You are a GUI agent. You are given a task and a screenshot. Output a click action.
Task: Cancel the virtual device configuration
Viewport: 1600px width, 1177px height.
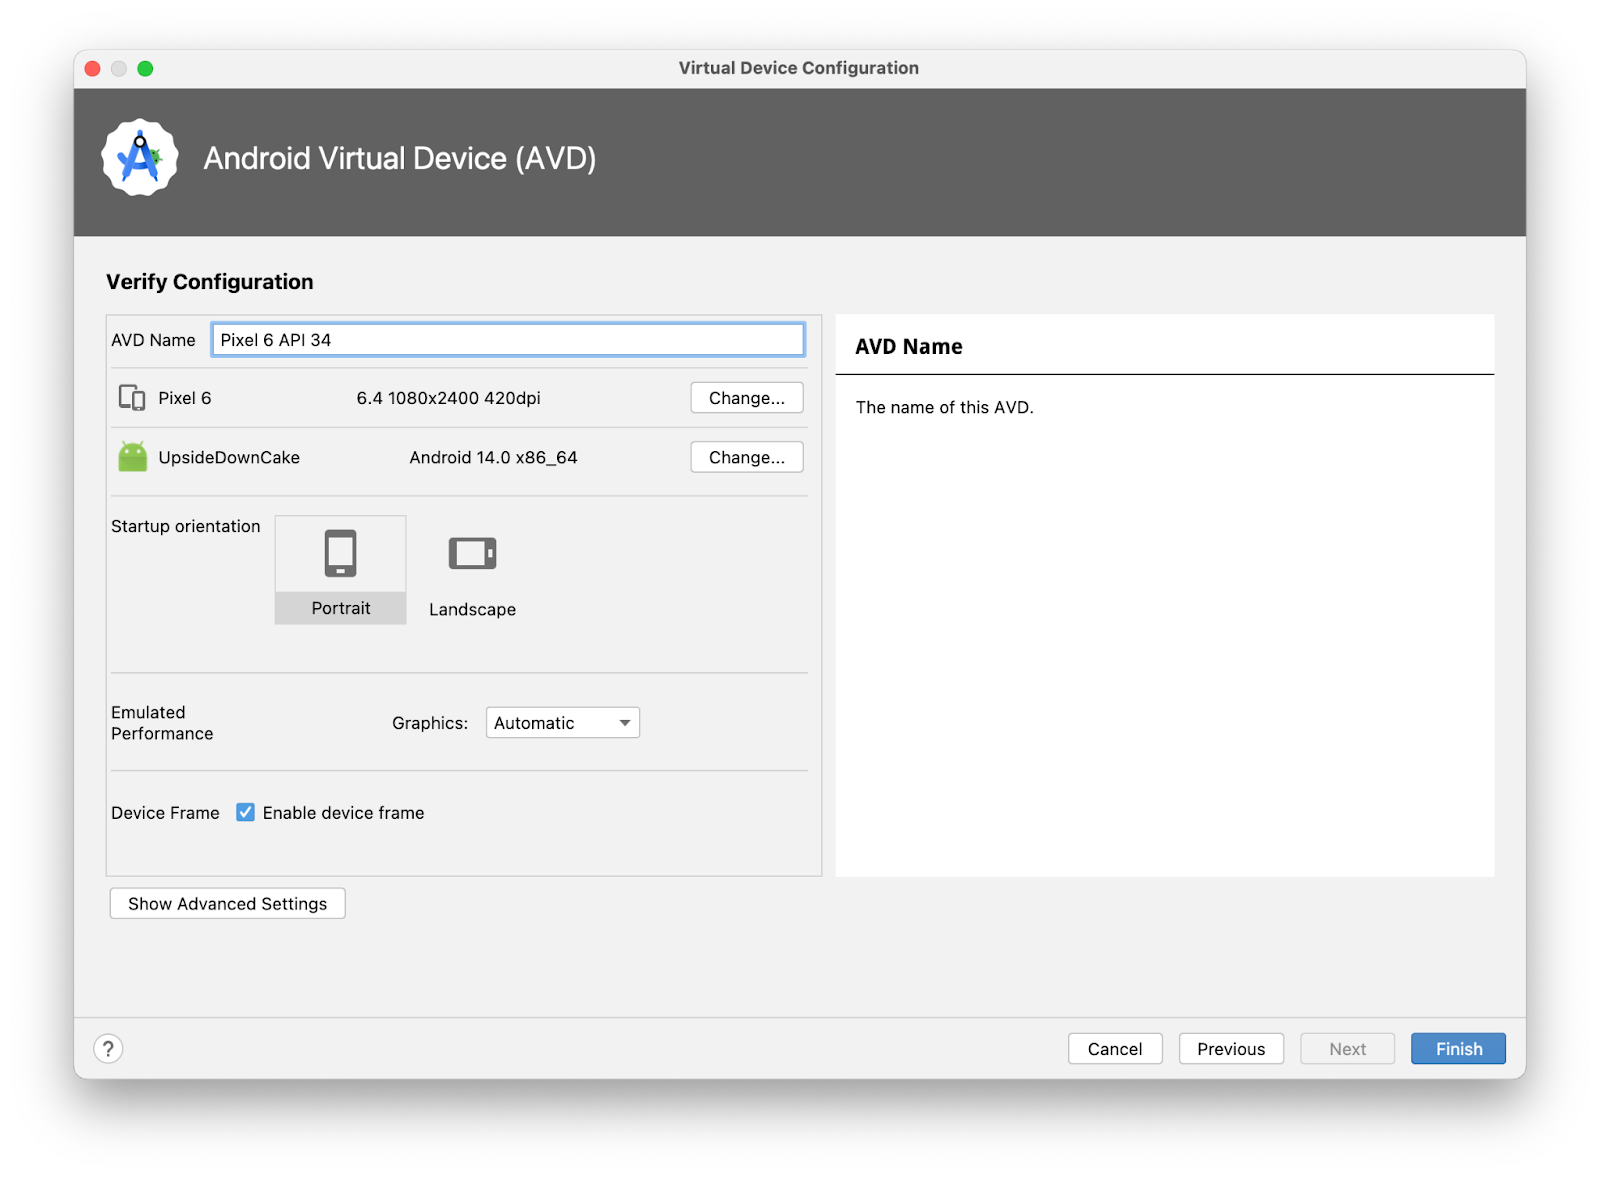[x=1114, y=1048]
